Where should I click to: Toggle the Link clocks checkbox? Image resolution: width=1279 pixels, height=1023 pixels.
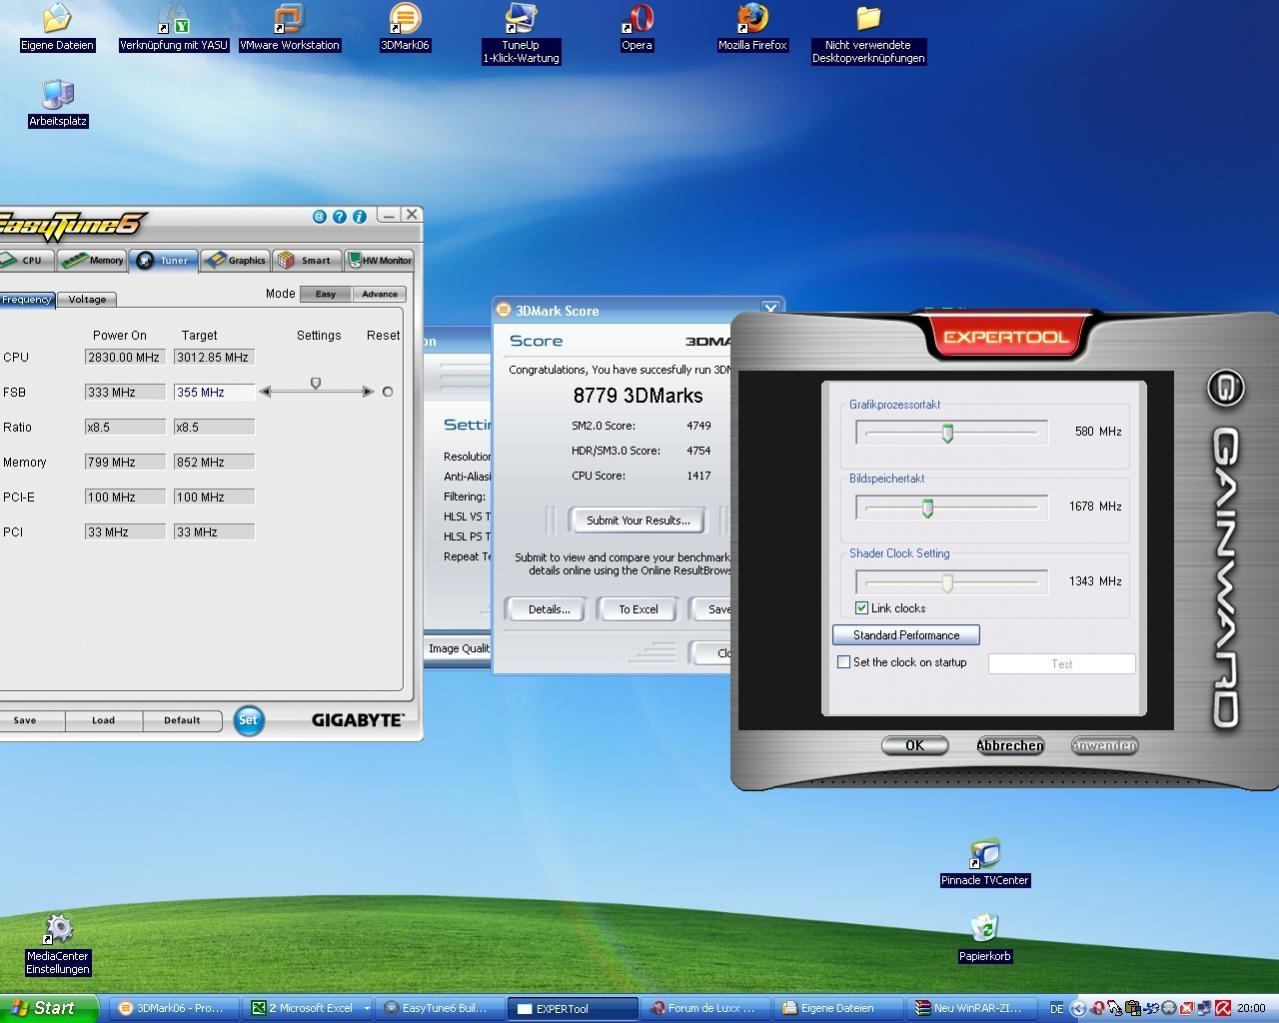[862, 608]
